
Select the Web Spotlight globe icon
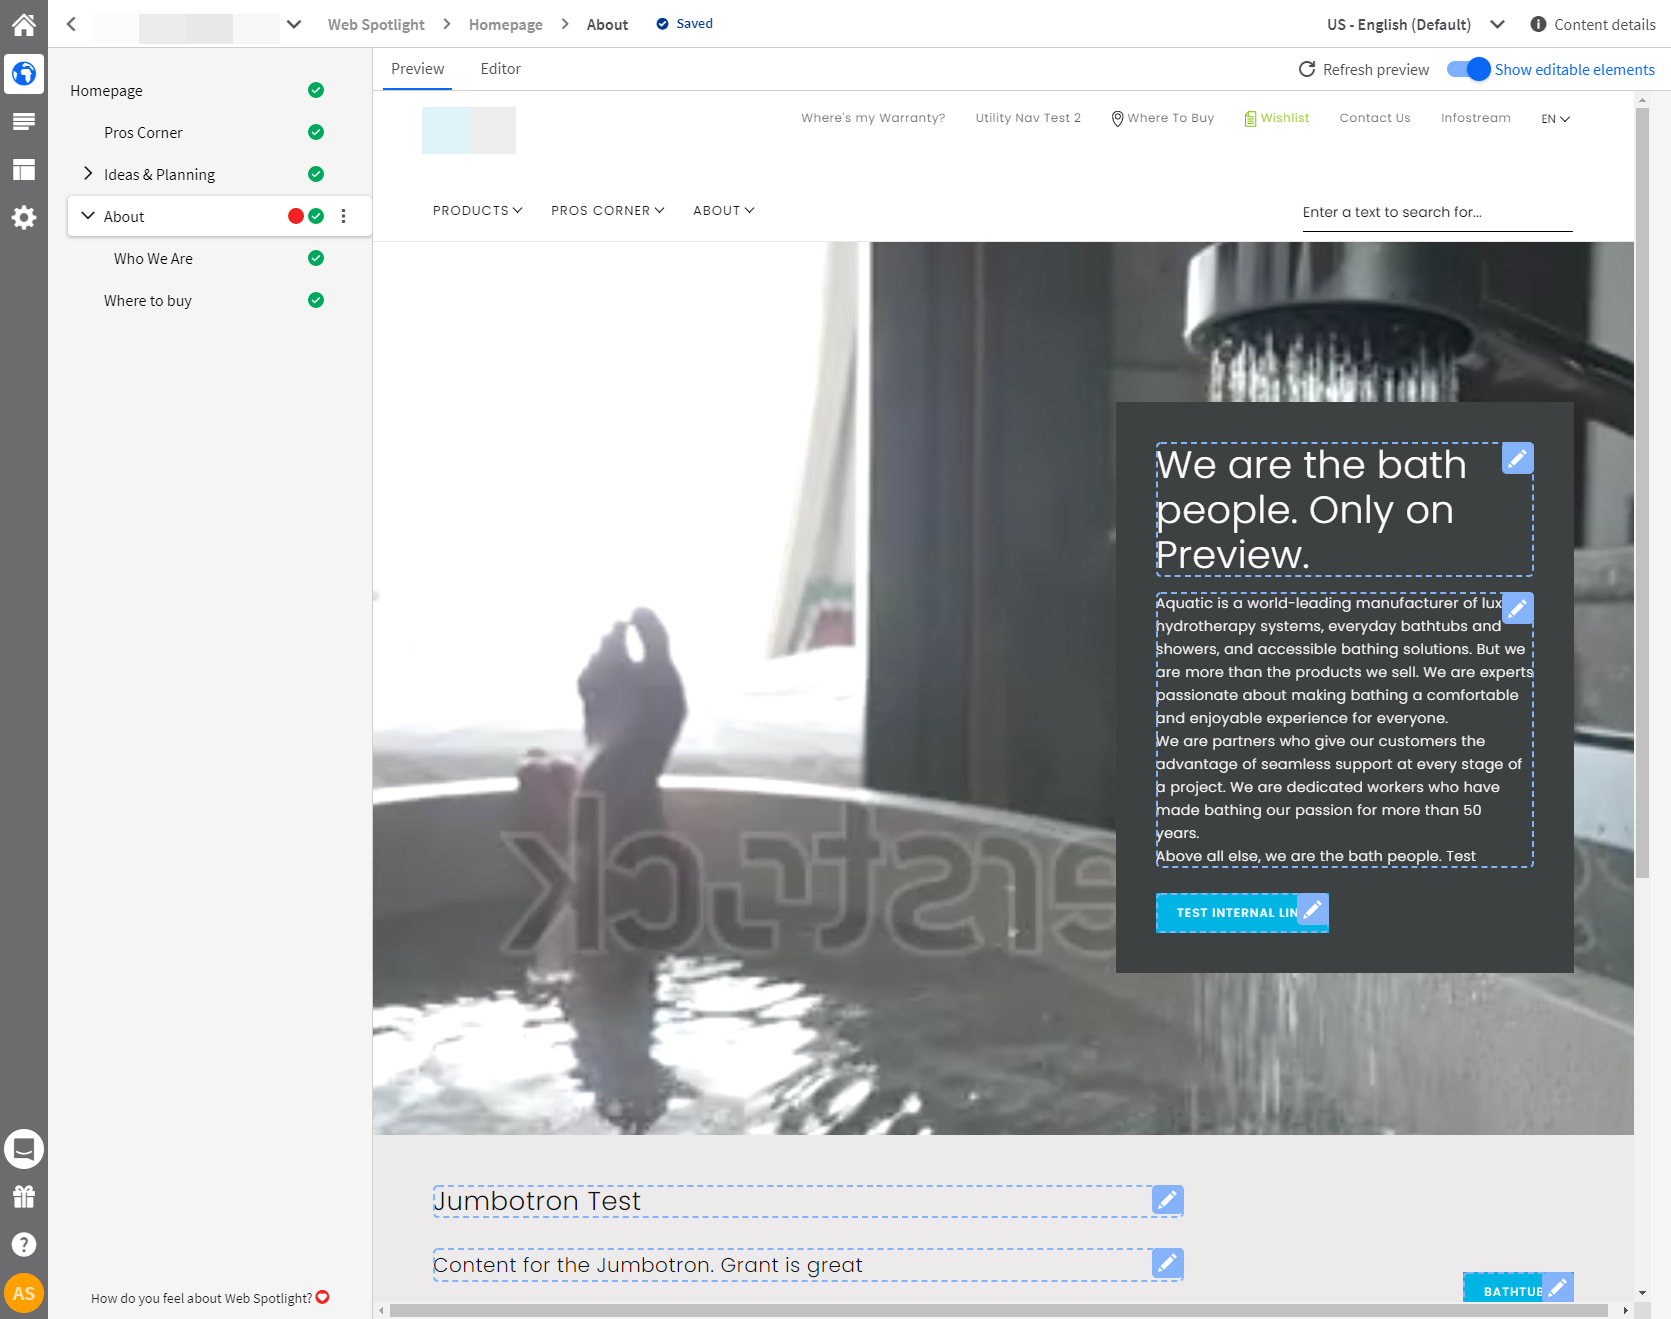23,72
